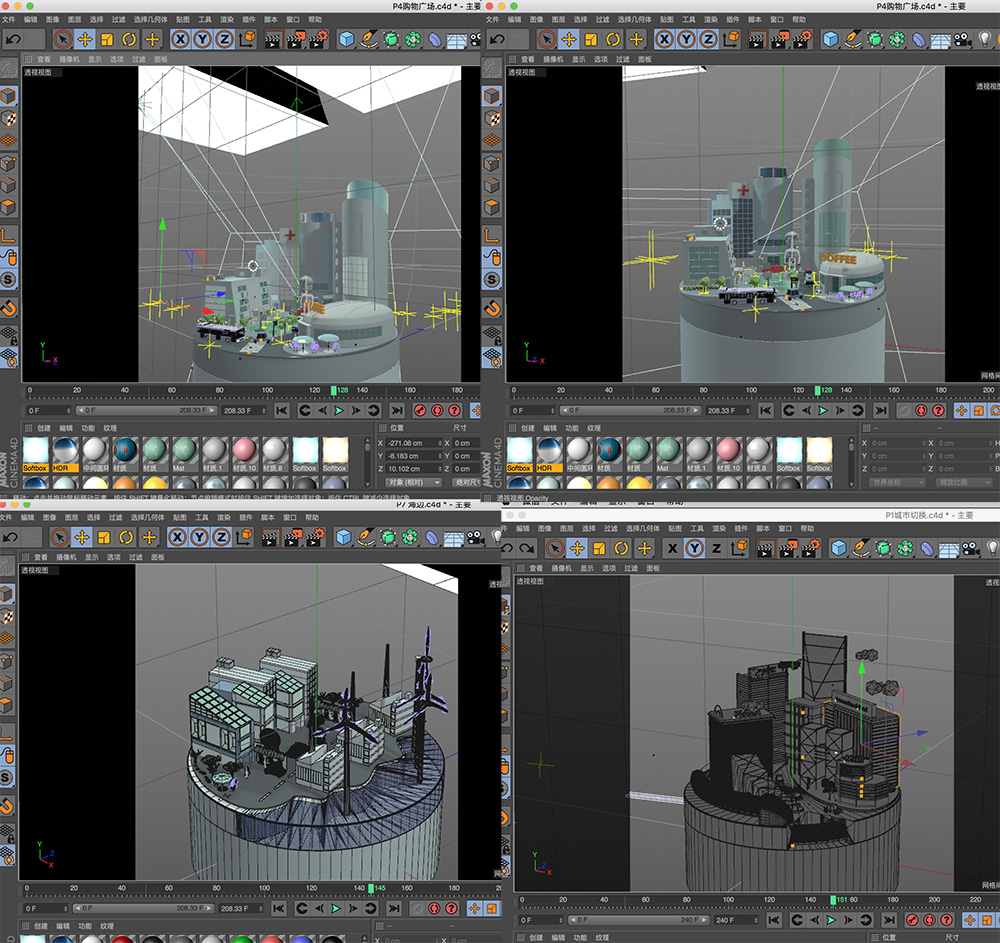Click stepper on 240 F end field, P1城市切换 window
Viewport: 1000px width, 943px height.
click(756, 920)
